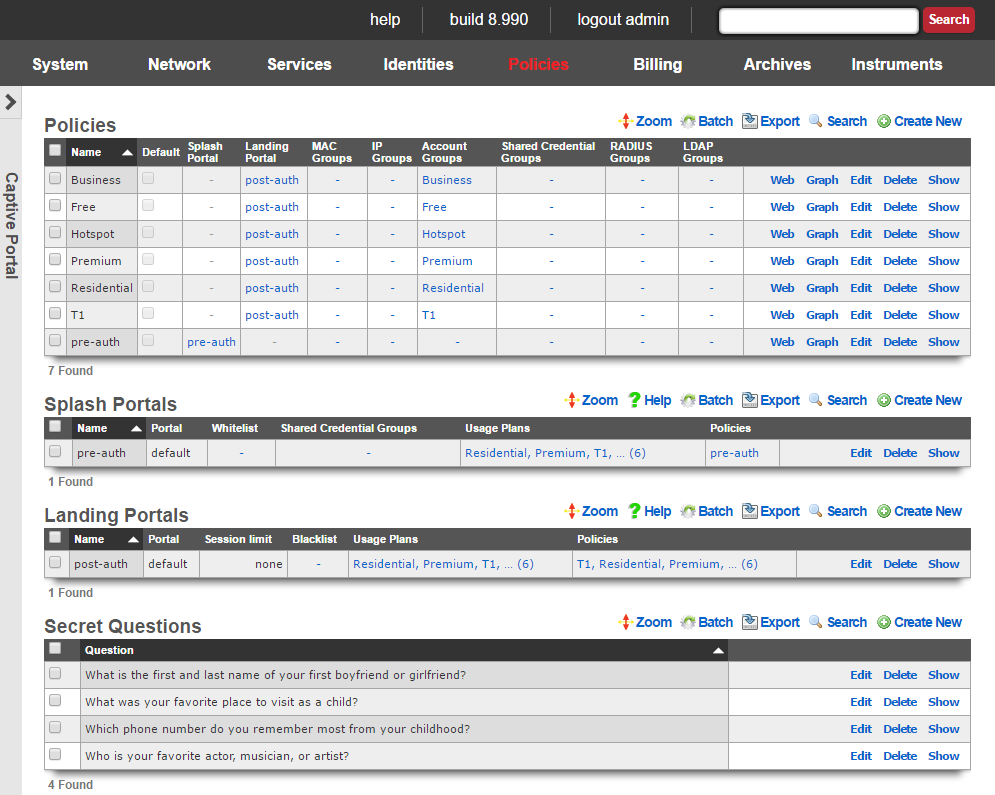Click the Batch gear icon for Policies
995x795 pixels.
tap(688, 121)
